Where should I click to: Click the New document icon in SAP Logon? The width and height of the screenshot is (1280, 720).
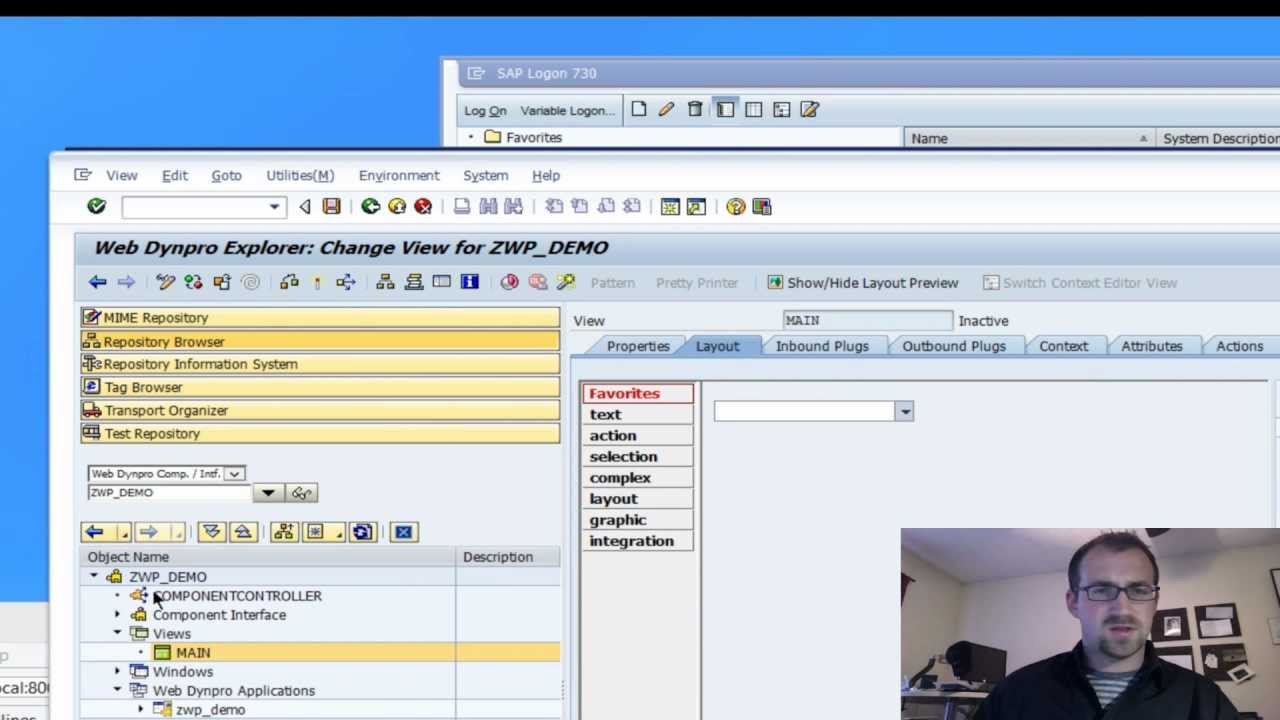(x=638, y=109)
